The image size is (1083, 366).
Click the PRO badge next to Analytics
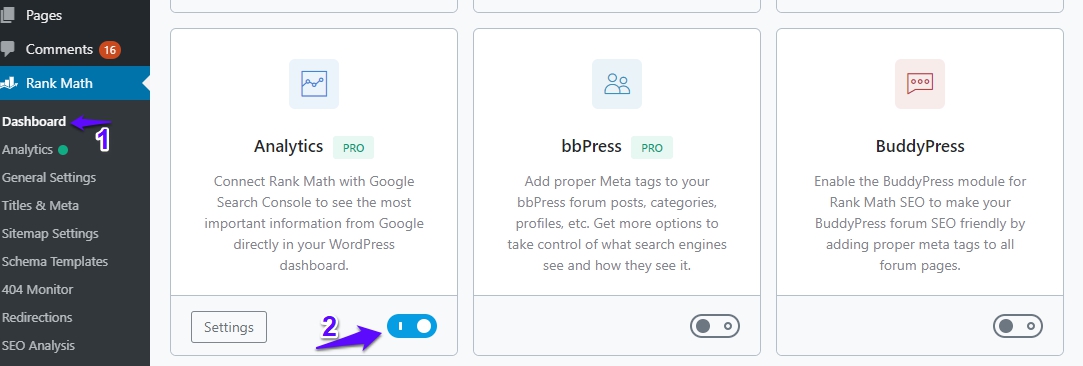pyautogui.click(x=354, y=148)
